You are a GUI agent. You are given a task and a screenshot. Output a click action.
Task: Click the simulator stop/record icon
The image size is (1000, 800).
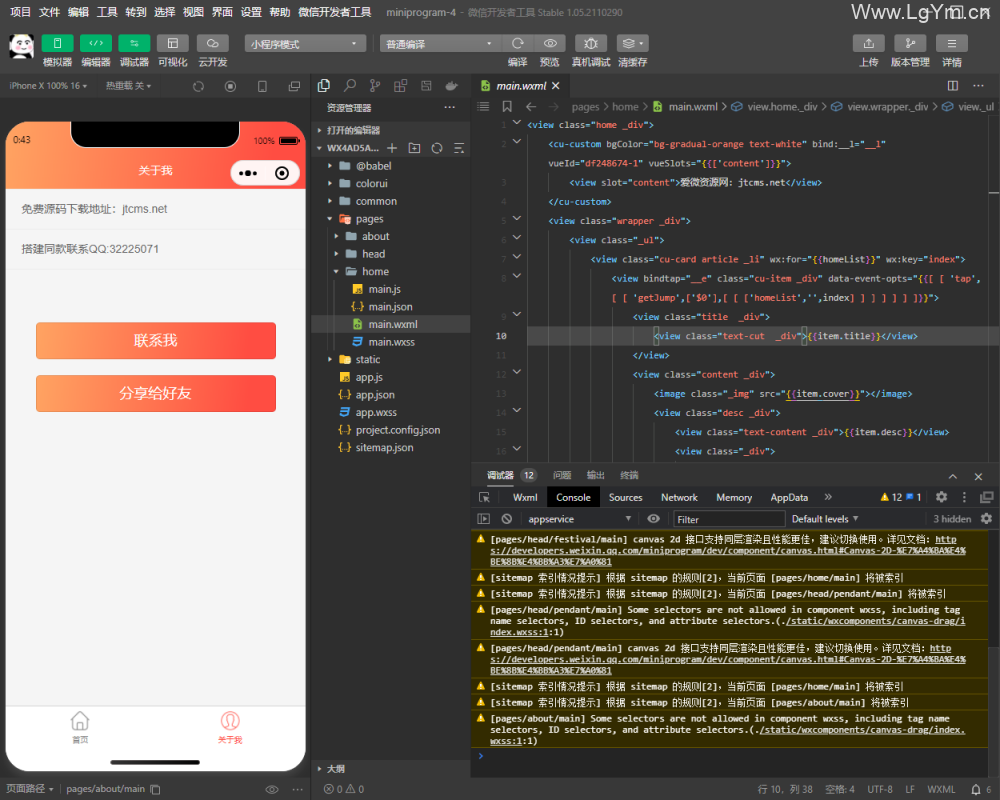[x=230, y=86]
